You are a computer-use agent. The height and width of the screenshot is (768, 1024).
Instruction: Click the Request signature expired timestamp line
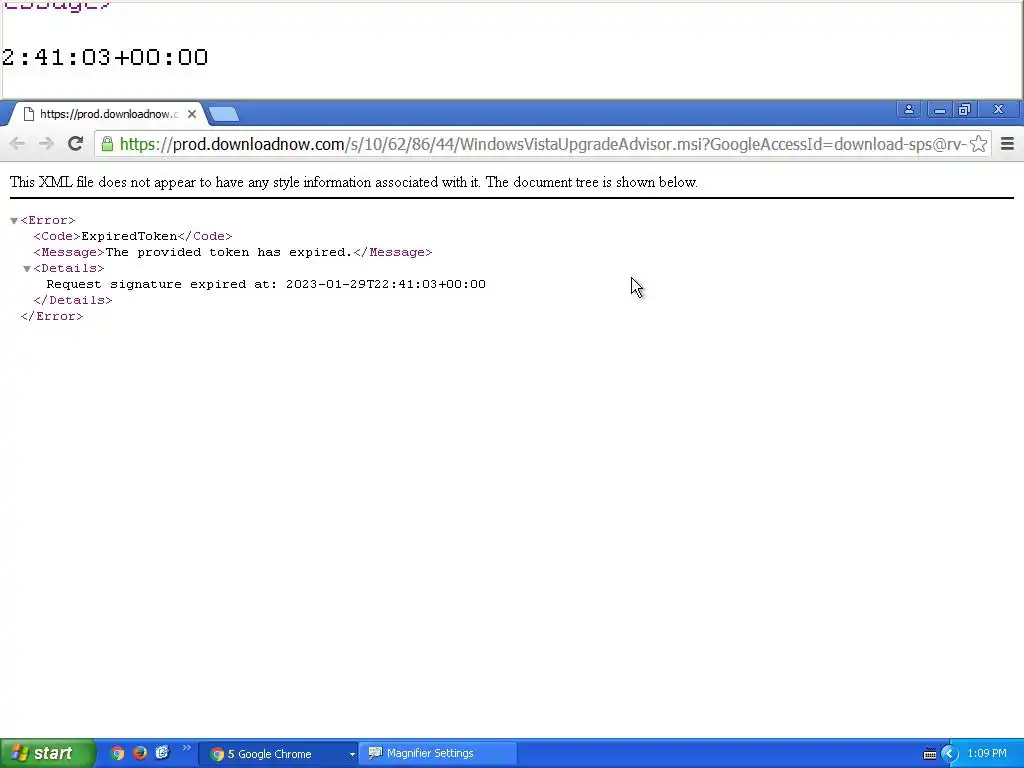[266, 284]
